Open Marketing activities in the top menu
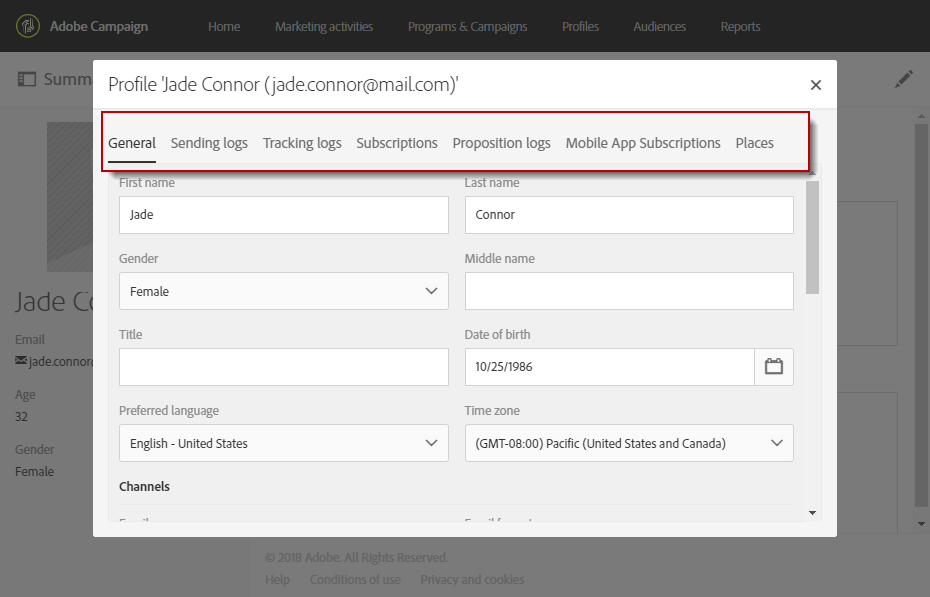 tap(324, 27)
